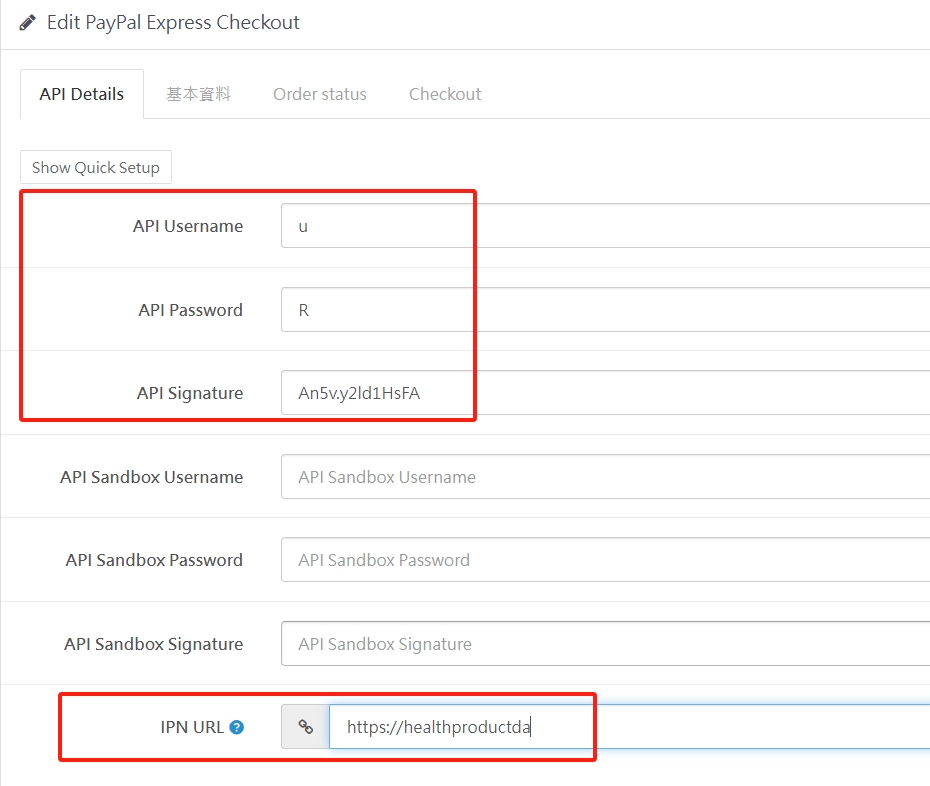This screenshot has width=930, height=786.
Task: Click into the API Signature field
Action: point(606,393)
